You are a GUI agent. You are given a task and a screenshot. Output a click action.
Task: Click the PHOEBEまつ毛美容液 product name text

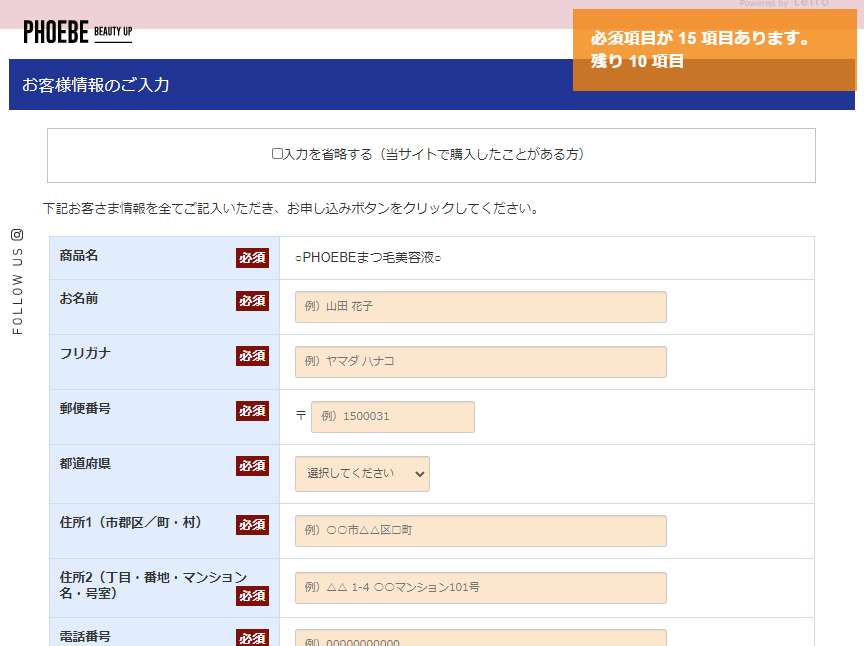[368, 257]
